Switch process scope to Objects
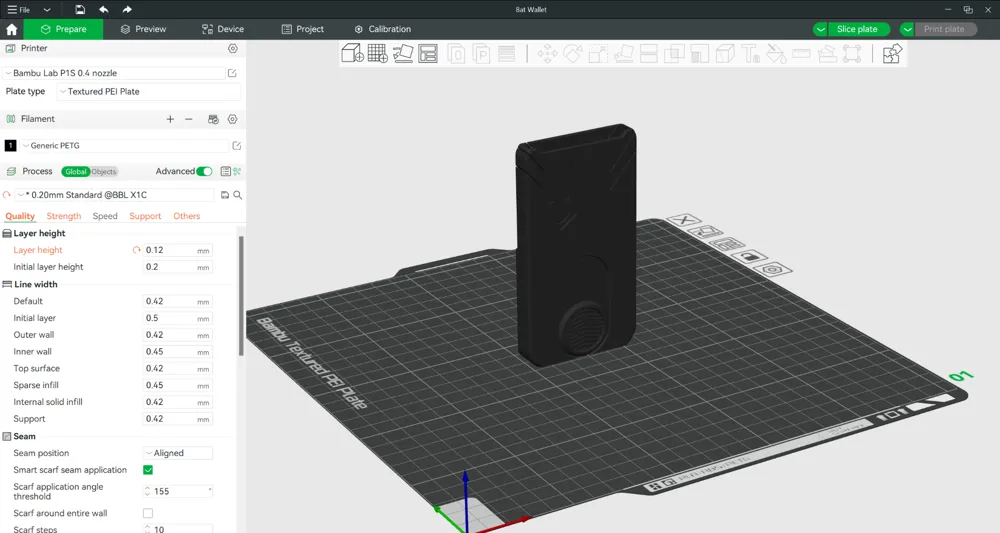 pos(103,172)
